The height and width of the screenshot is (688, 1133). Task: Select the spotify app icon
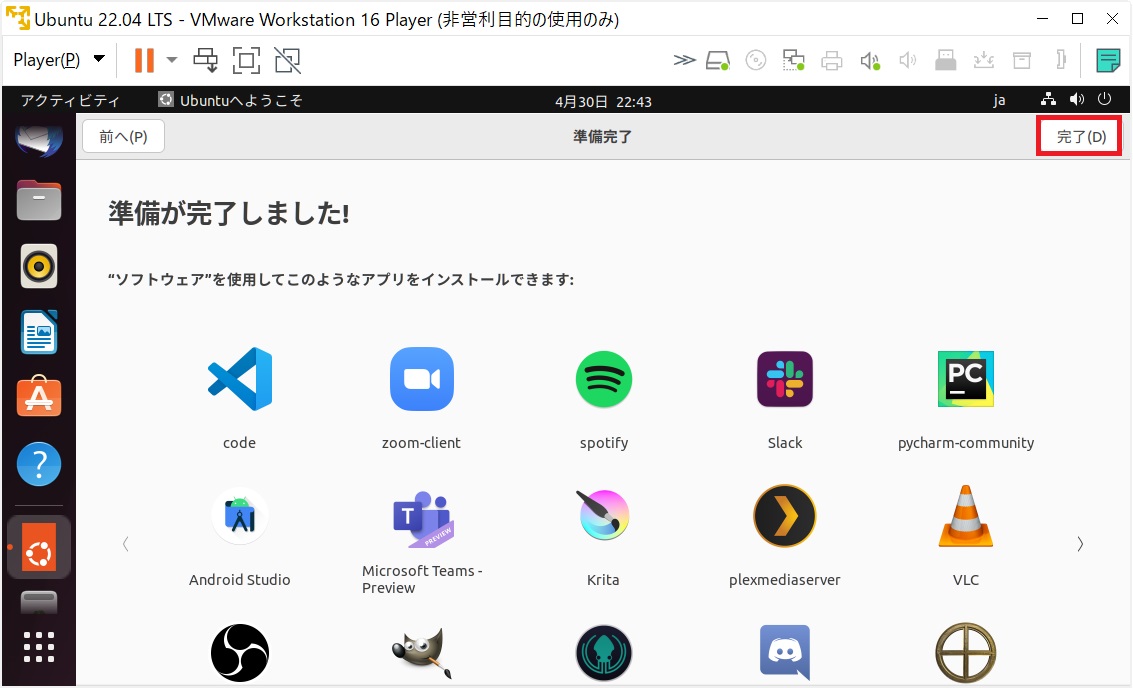[x=604, y=379]
